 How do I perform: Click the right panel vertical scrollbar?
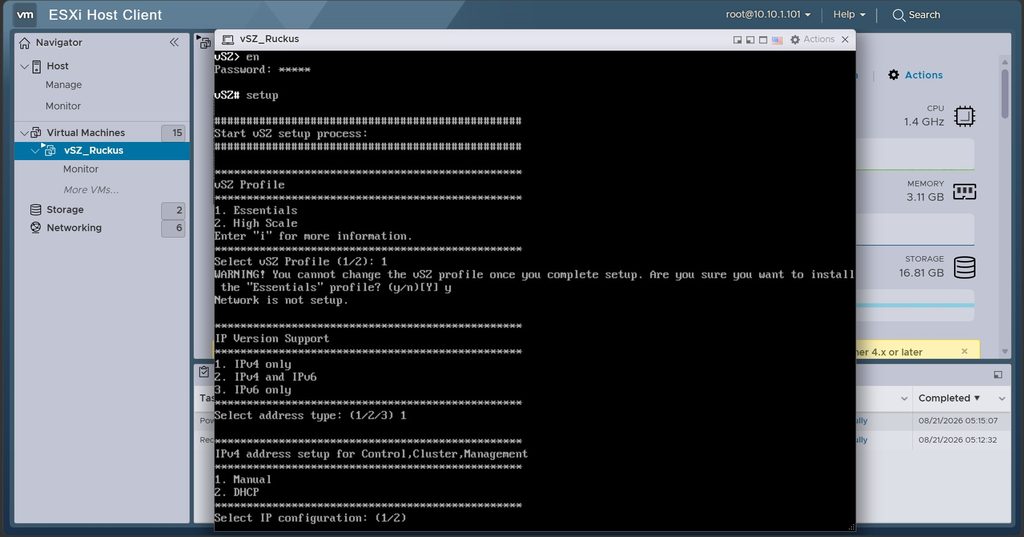(1004, 93)
